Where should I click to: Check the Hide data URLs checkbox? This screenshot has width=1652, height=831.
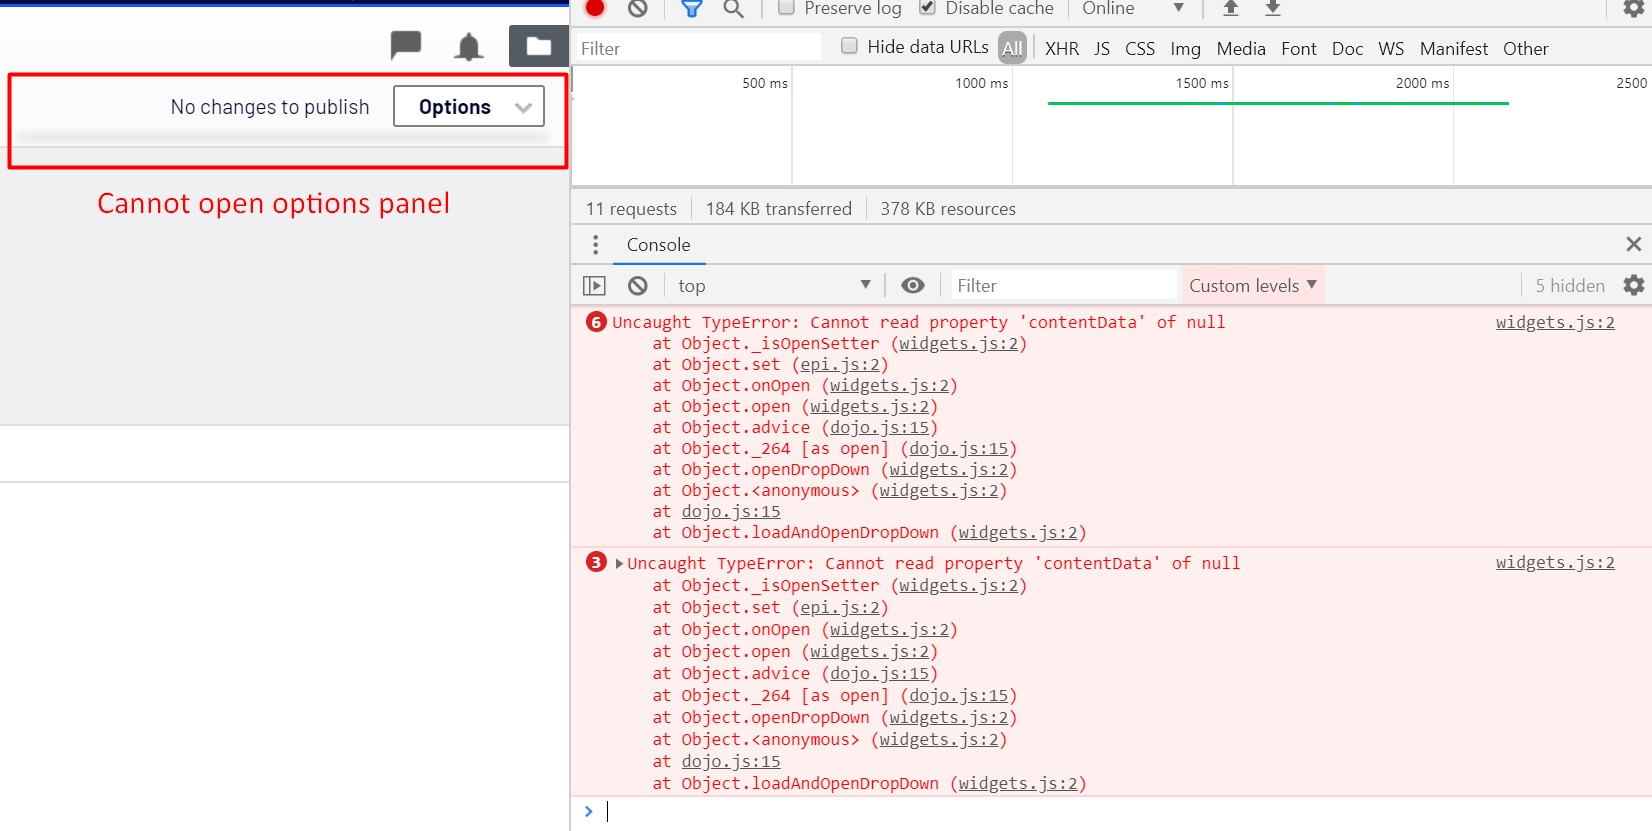(849, 46)
